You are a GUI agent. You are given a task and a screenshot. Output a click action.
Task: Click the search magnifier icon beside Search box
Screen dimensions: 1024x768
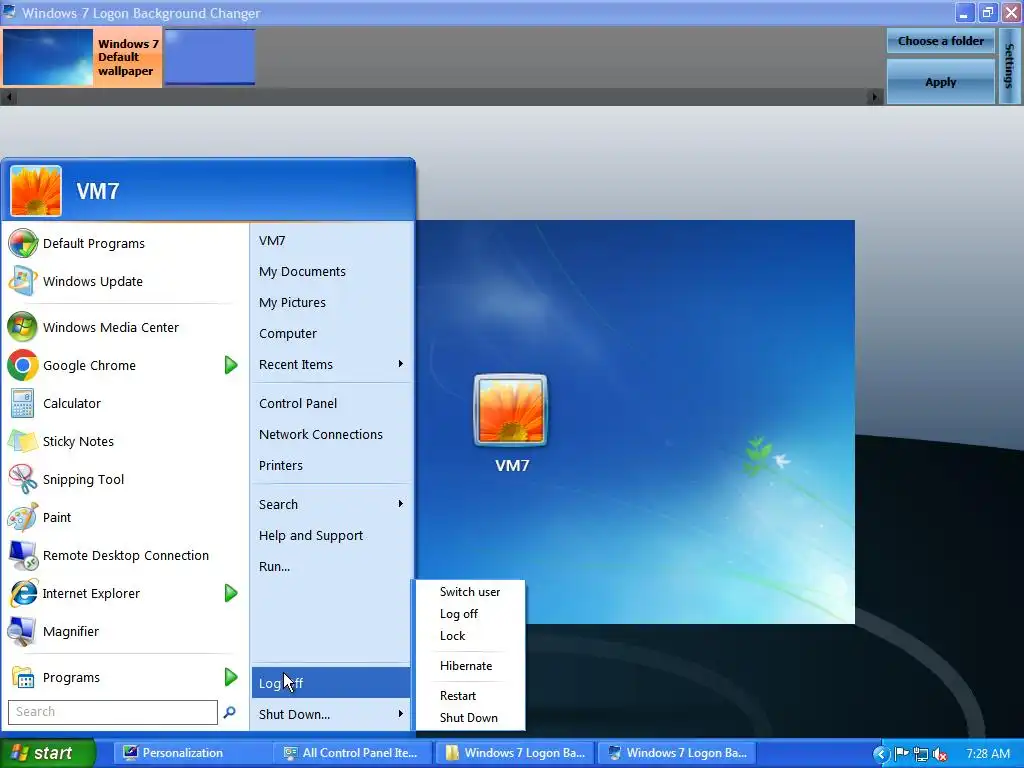230,712
